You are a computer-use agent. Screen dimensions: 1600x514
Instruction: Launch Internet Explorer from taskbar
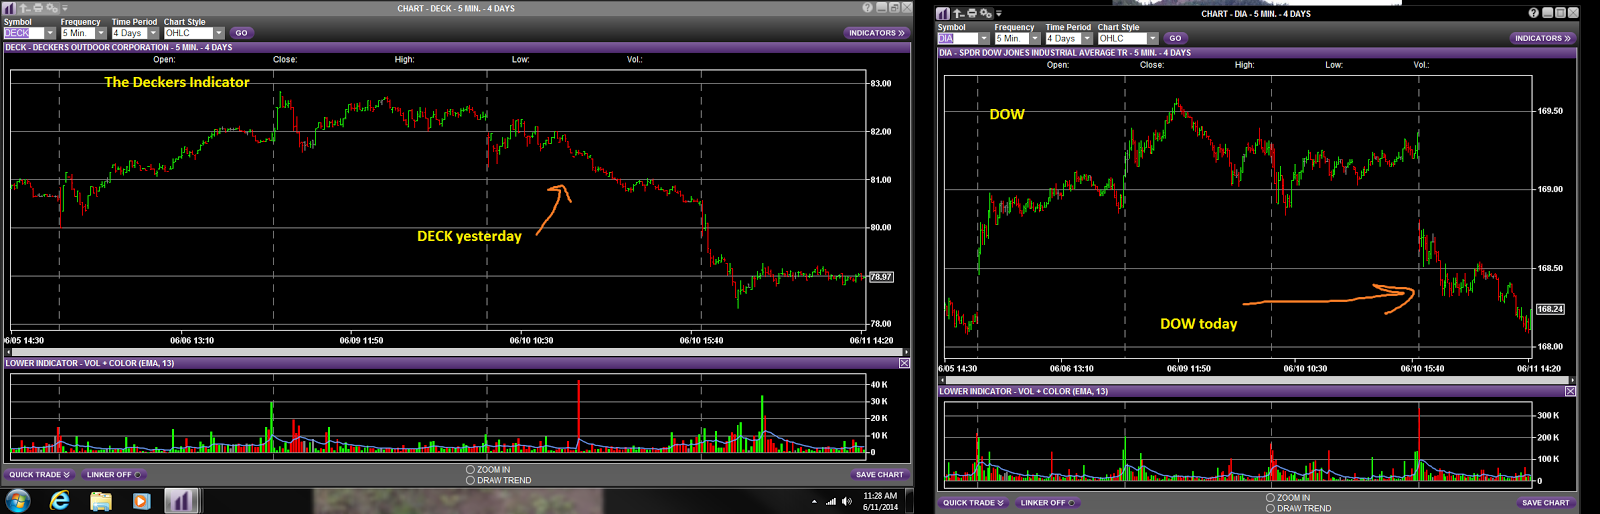[x=60, y=501]
